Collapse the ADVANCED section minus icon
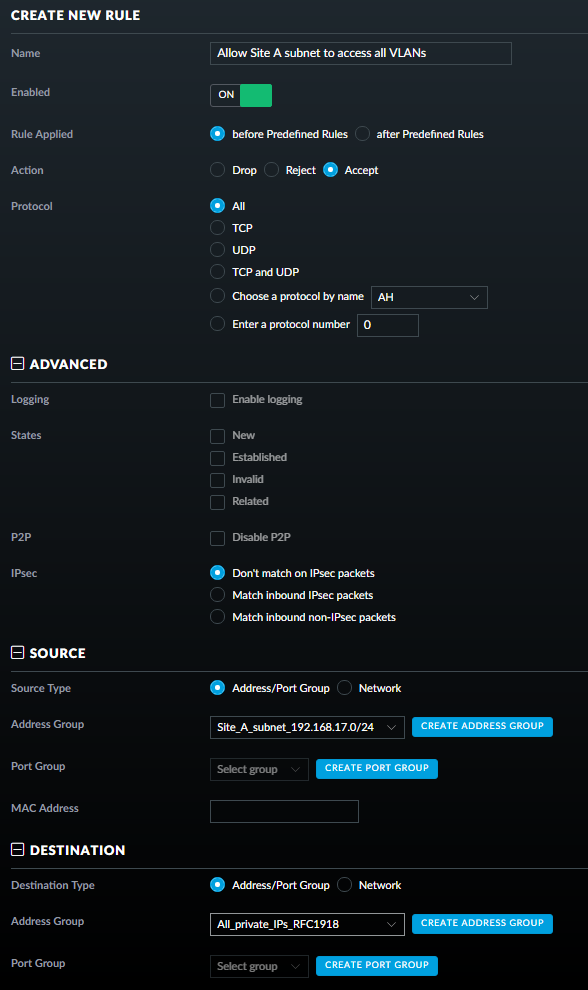 point(18,364)
